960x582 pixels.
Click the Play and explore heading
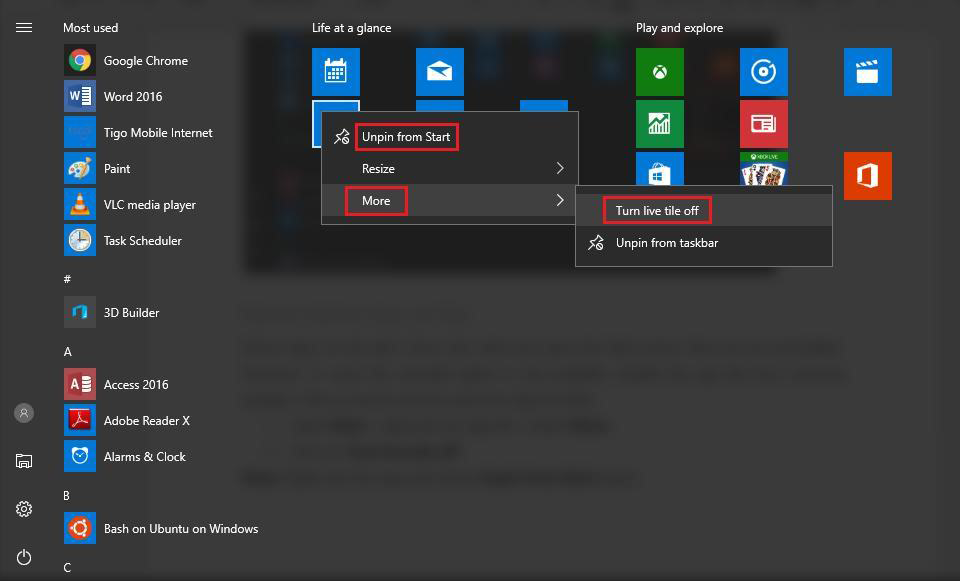(679, 28)
